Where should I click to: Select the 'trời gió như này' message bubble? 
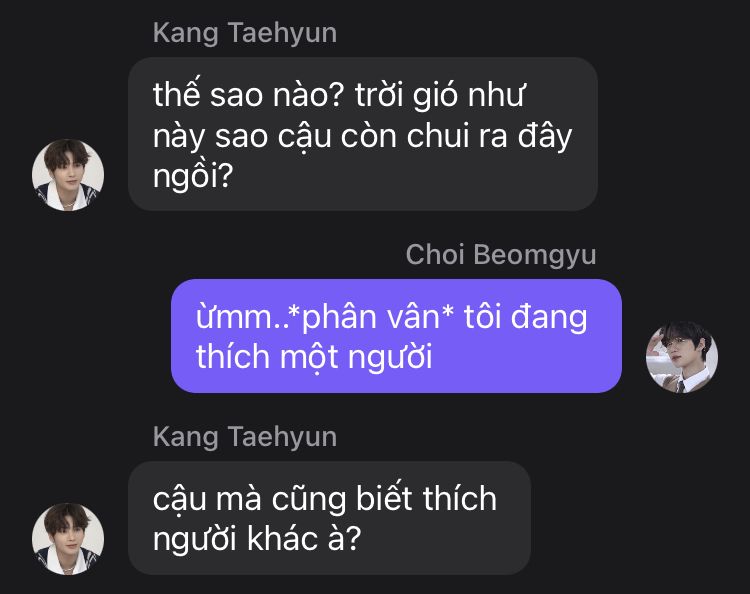[363, 134]
